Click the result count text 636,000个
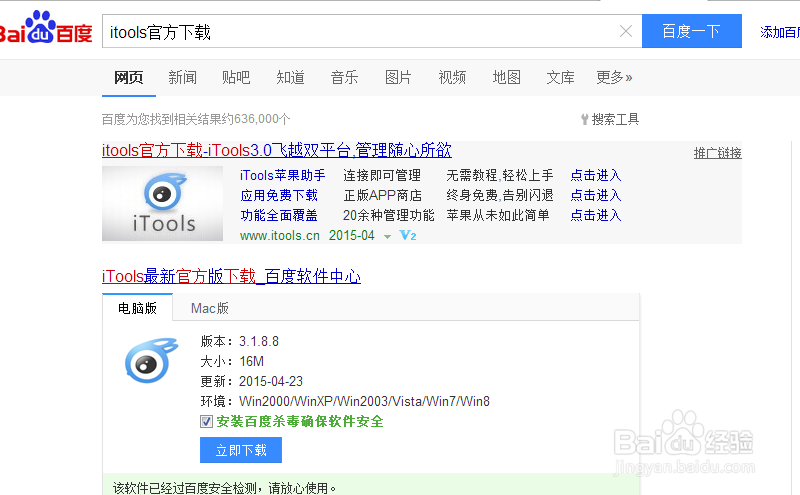Viewport: 800px width, 495px height. click(x=262, y=119)
